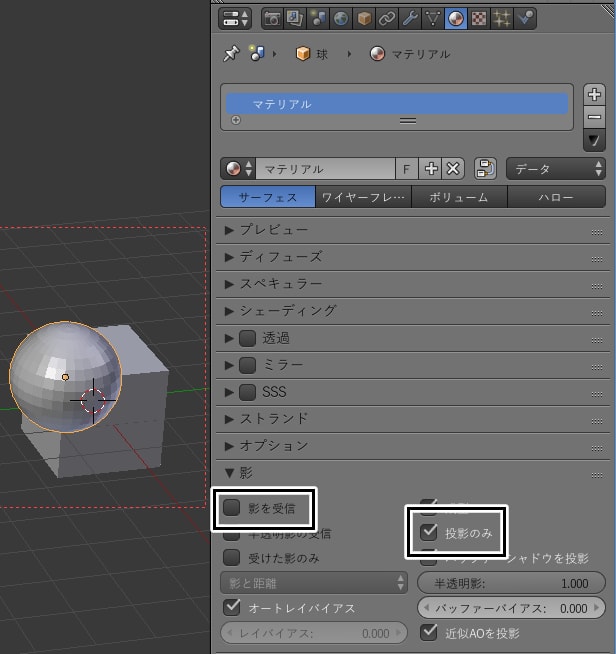Click the バッファーバイアス value field
The image size is (616, 654).
[x=511, y=608]
